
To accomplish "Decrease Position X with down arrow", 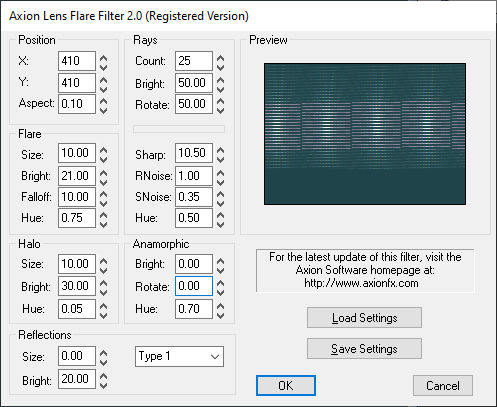I will (104, 67).
